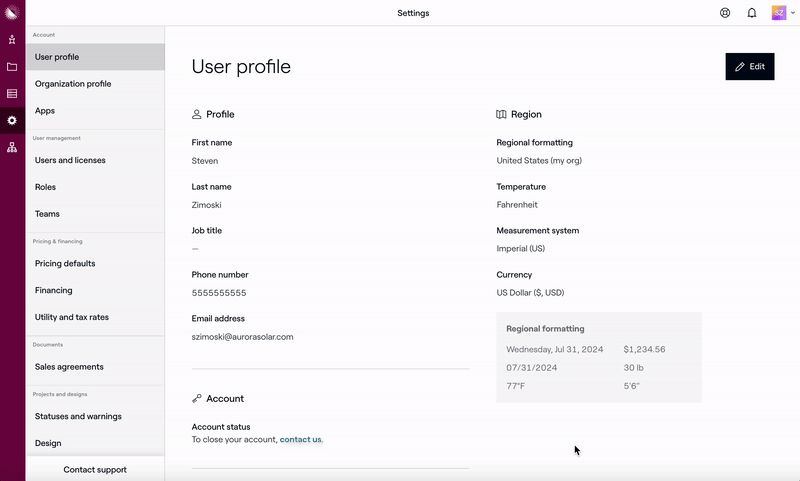The width and height of the screenshot is (800, 481).
Task: Click the SZ user avatar
Action: 779,13
